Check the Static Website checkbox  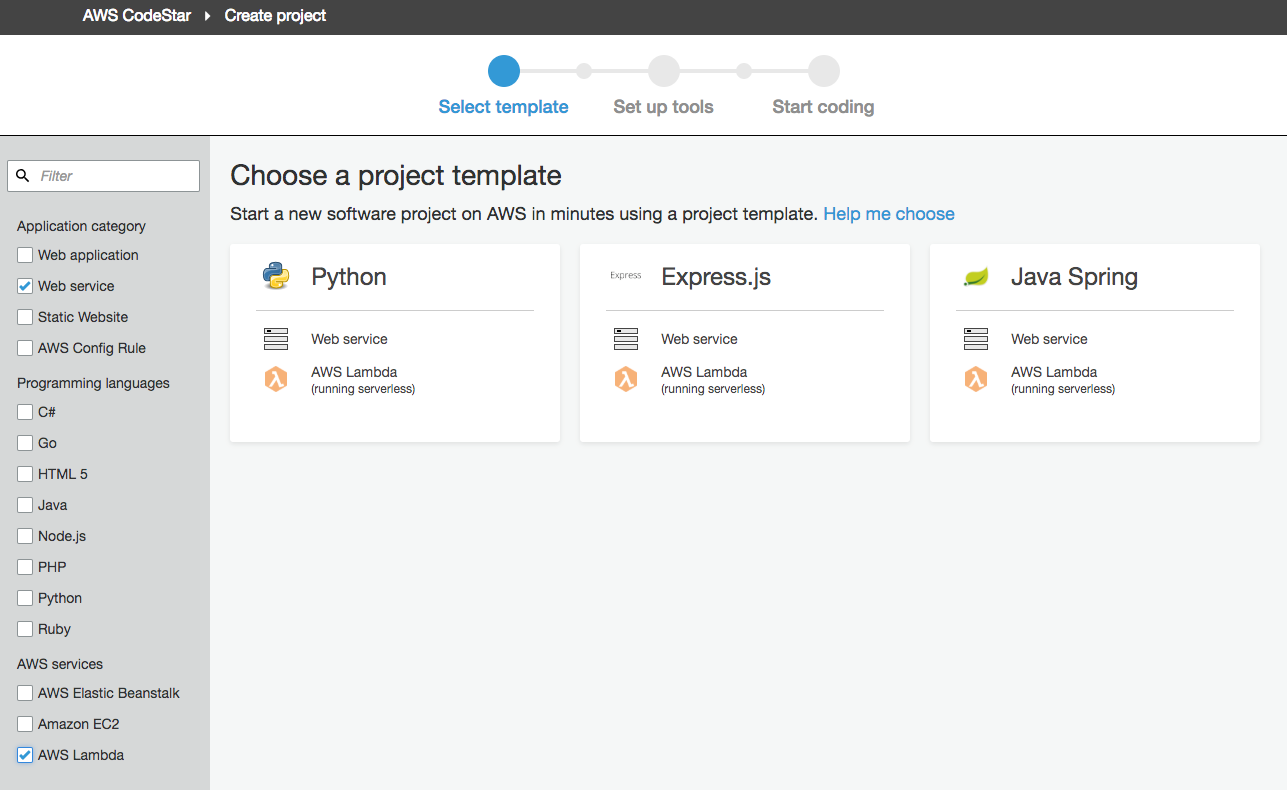25,317
